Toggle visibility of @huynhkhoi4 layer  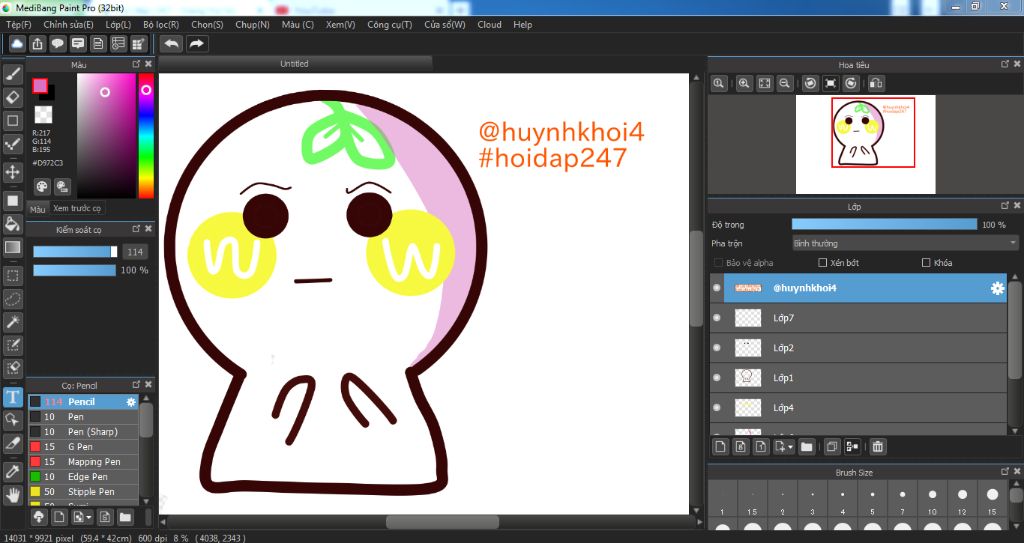coord(717,288)
